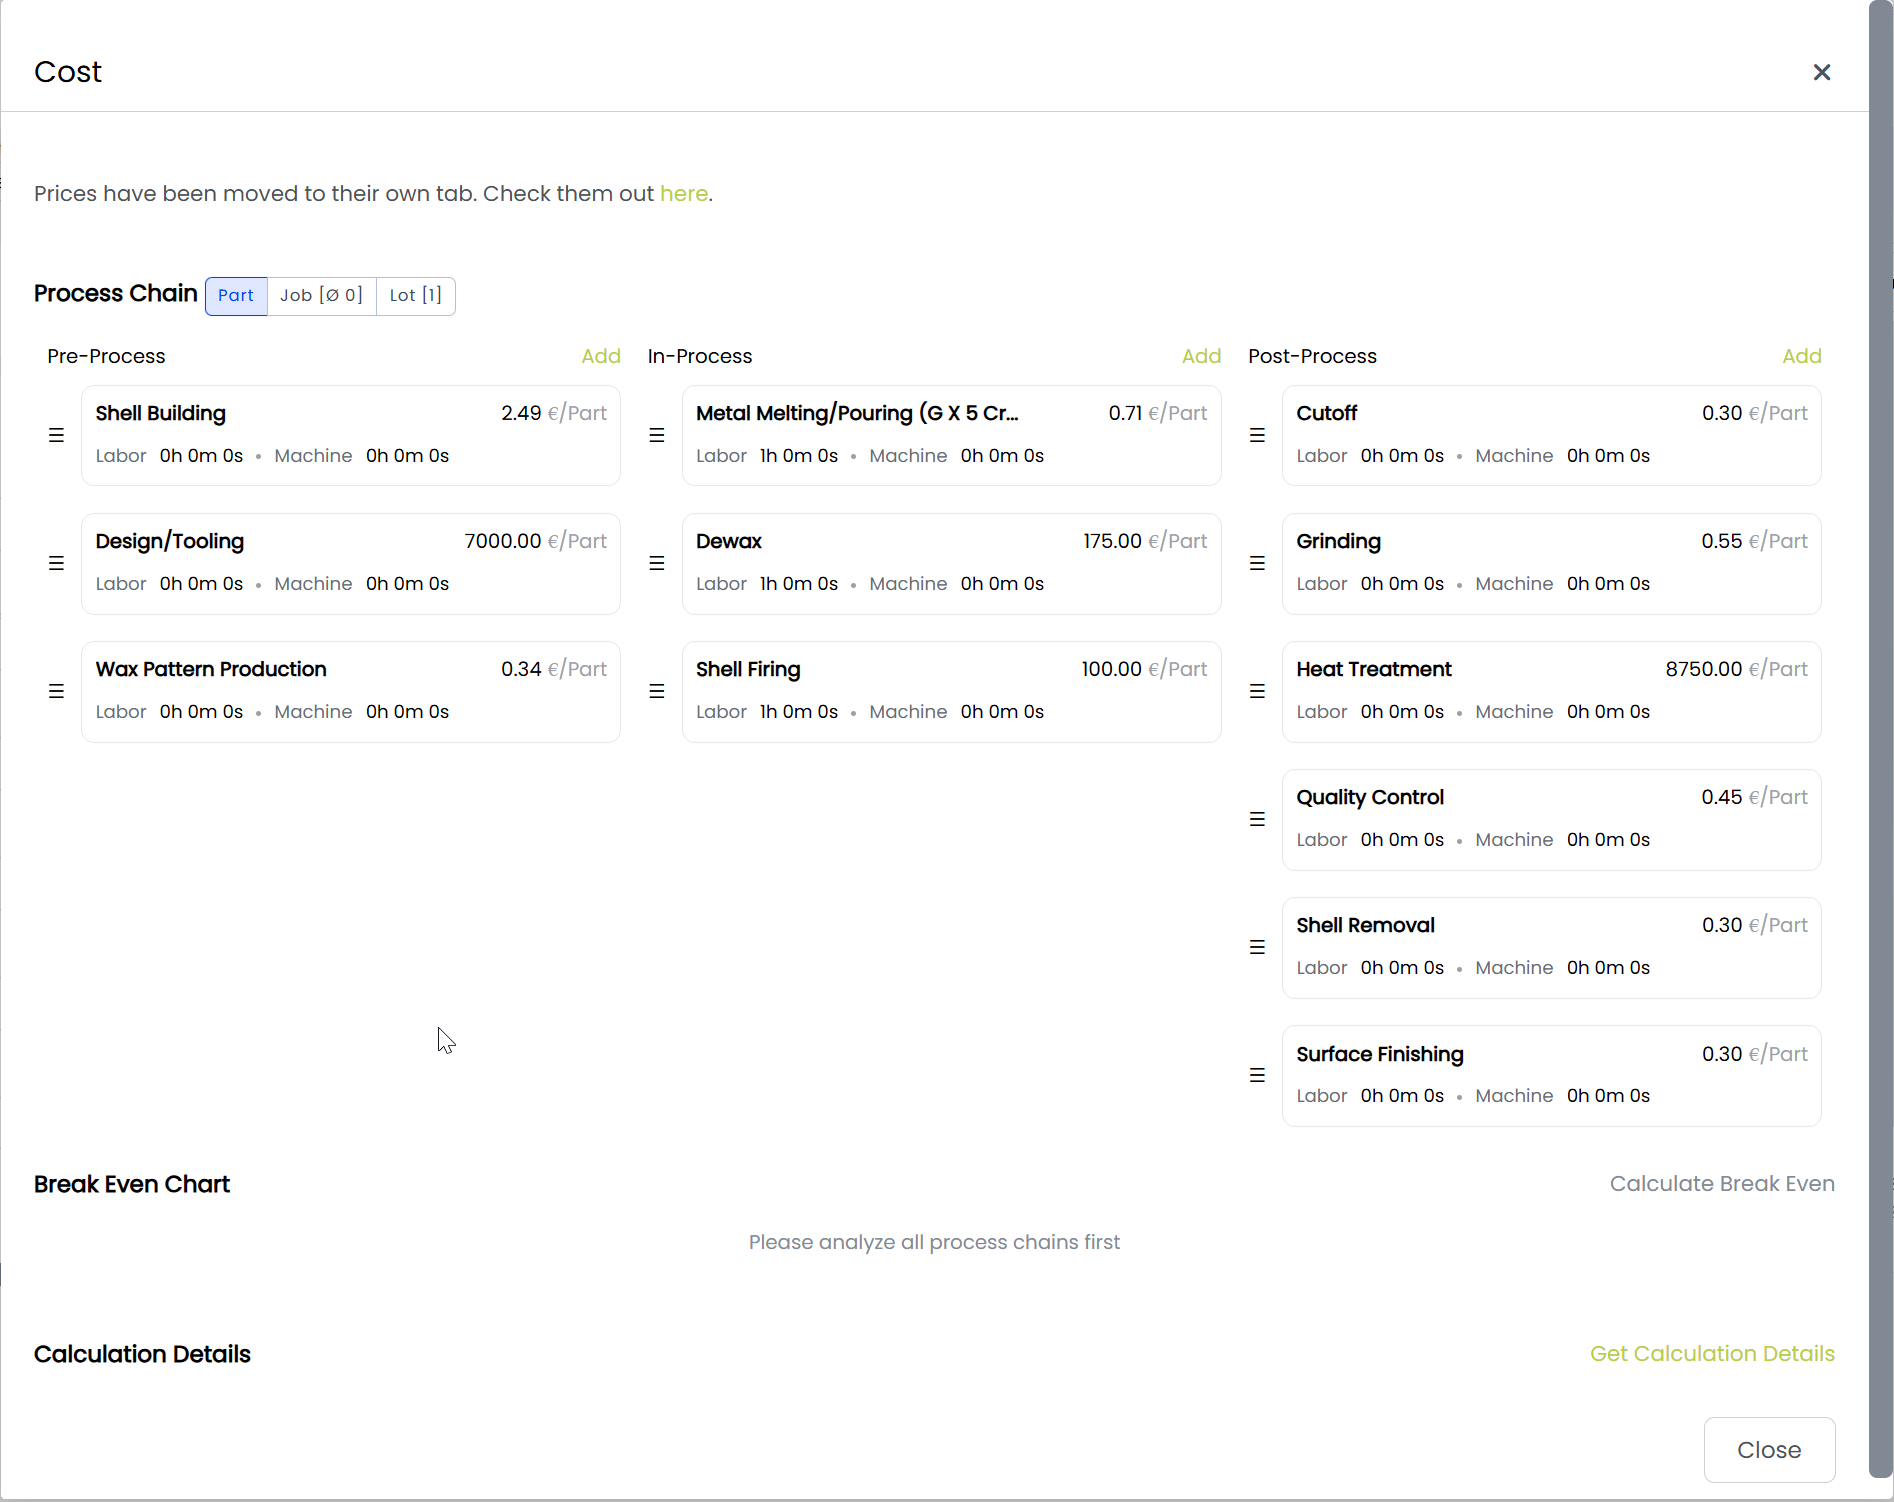
Task: Click the reorder handle beside Quality Control
Action: (1257, 819)
